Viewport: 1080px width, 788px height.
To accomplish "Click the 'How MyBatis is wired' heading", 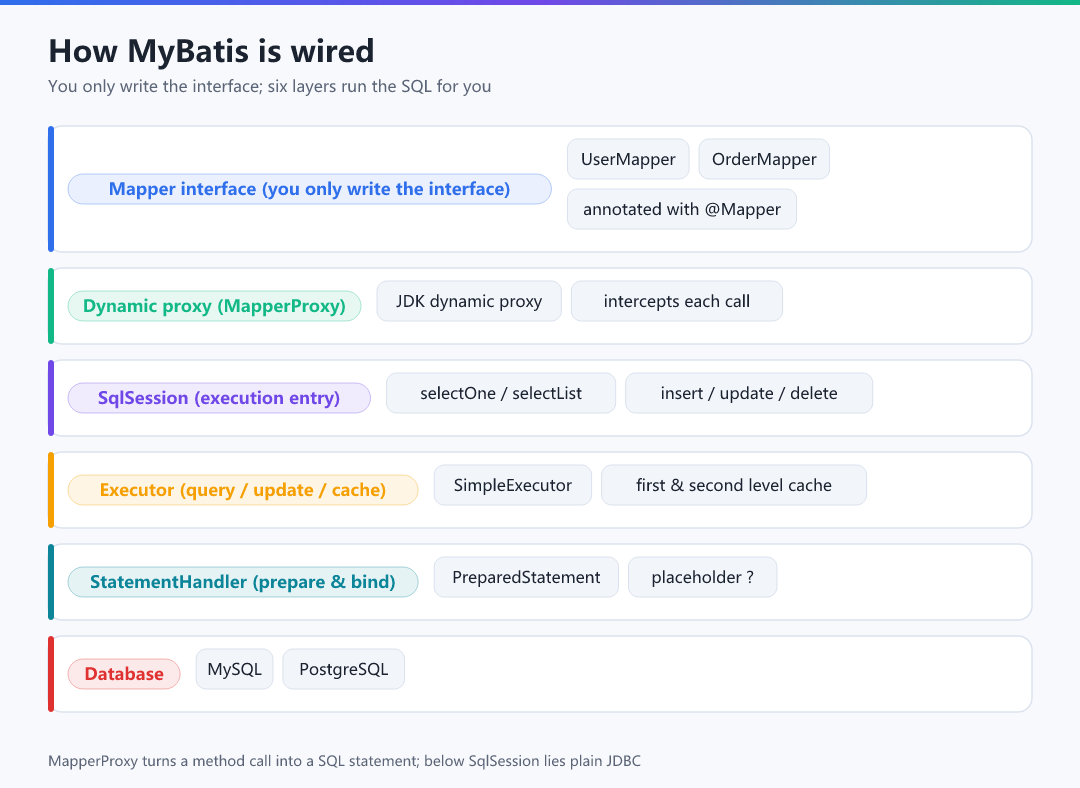I will [211, 51].
